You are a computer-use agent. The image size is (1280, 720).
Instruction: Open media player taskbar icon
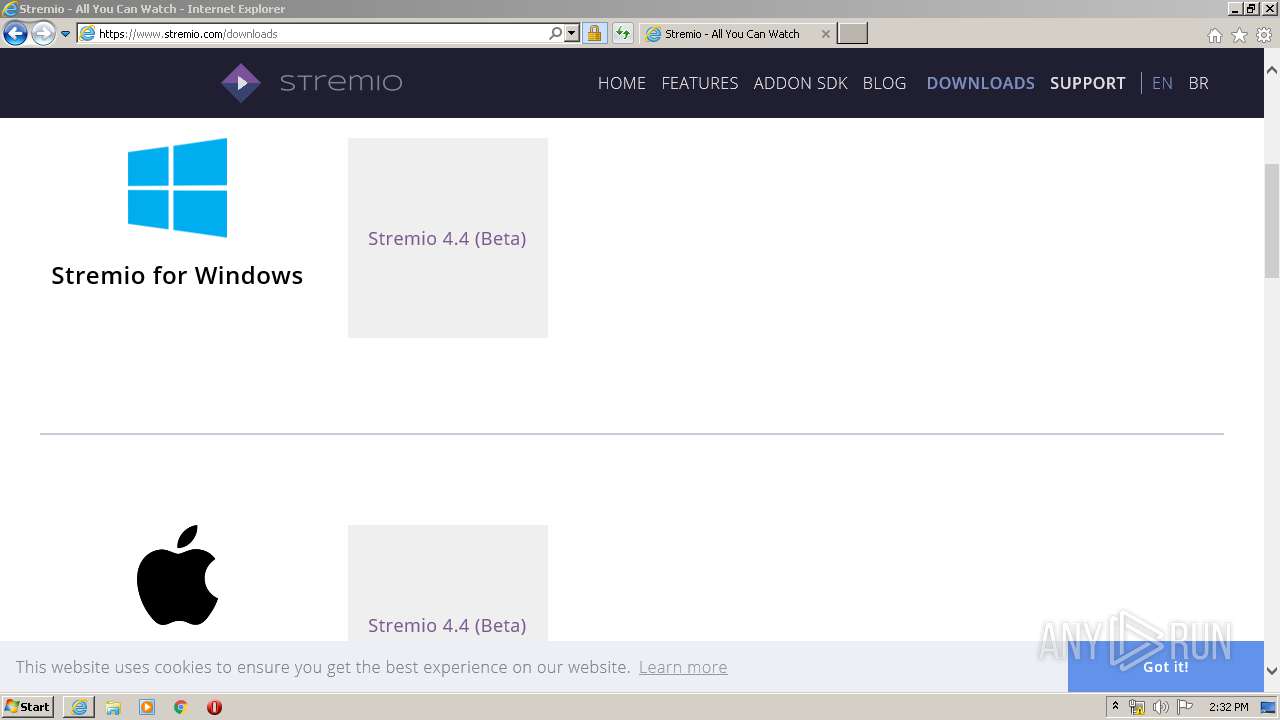pyautogui.click(x=147, y=707)
